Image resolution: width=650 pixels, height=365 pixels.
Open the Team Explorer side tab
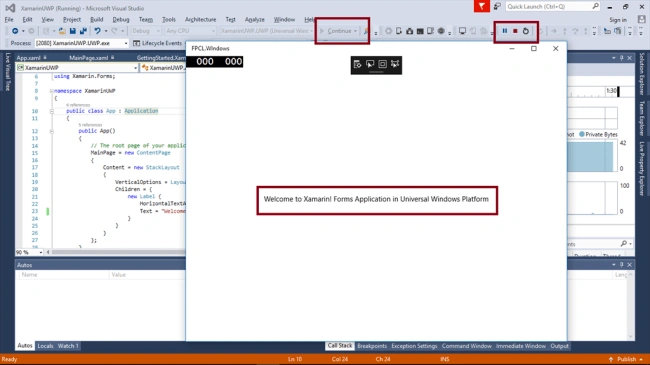coord(642,118)
